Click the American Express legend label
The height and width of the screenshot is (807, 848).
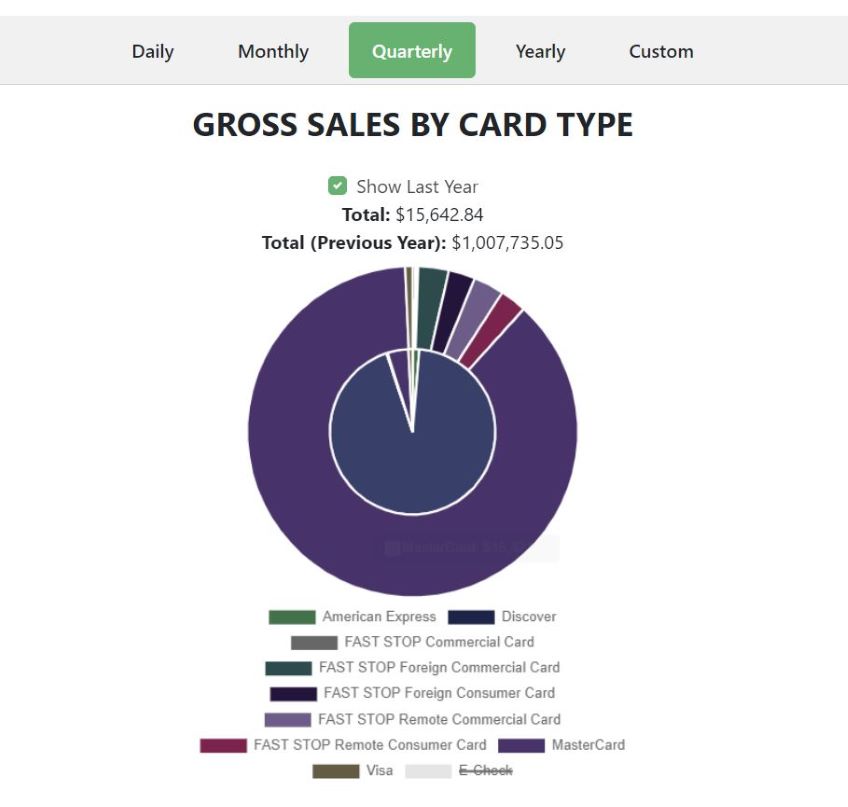(379, 617)
